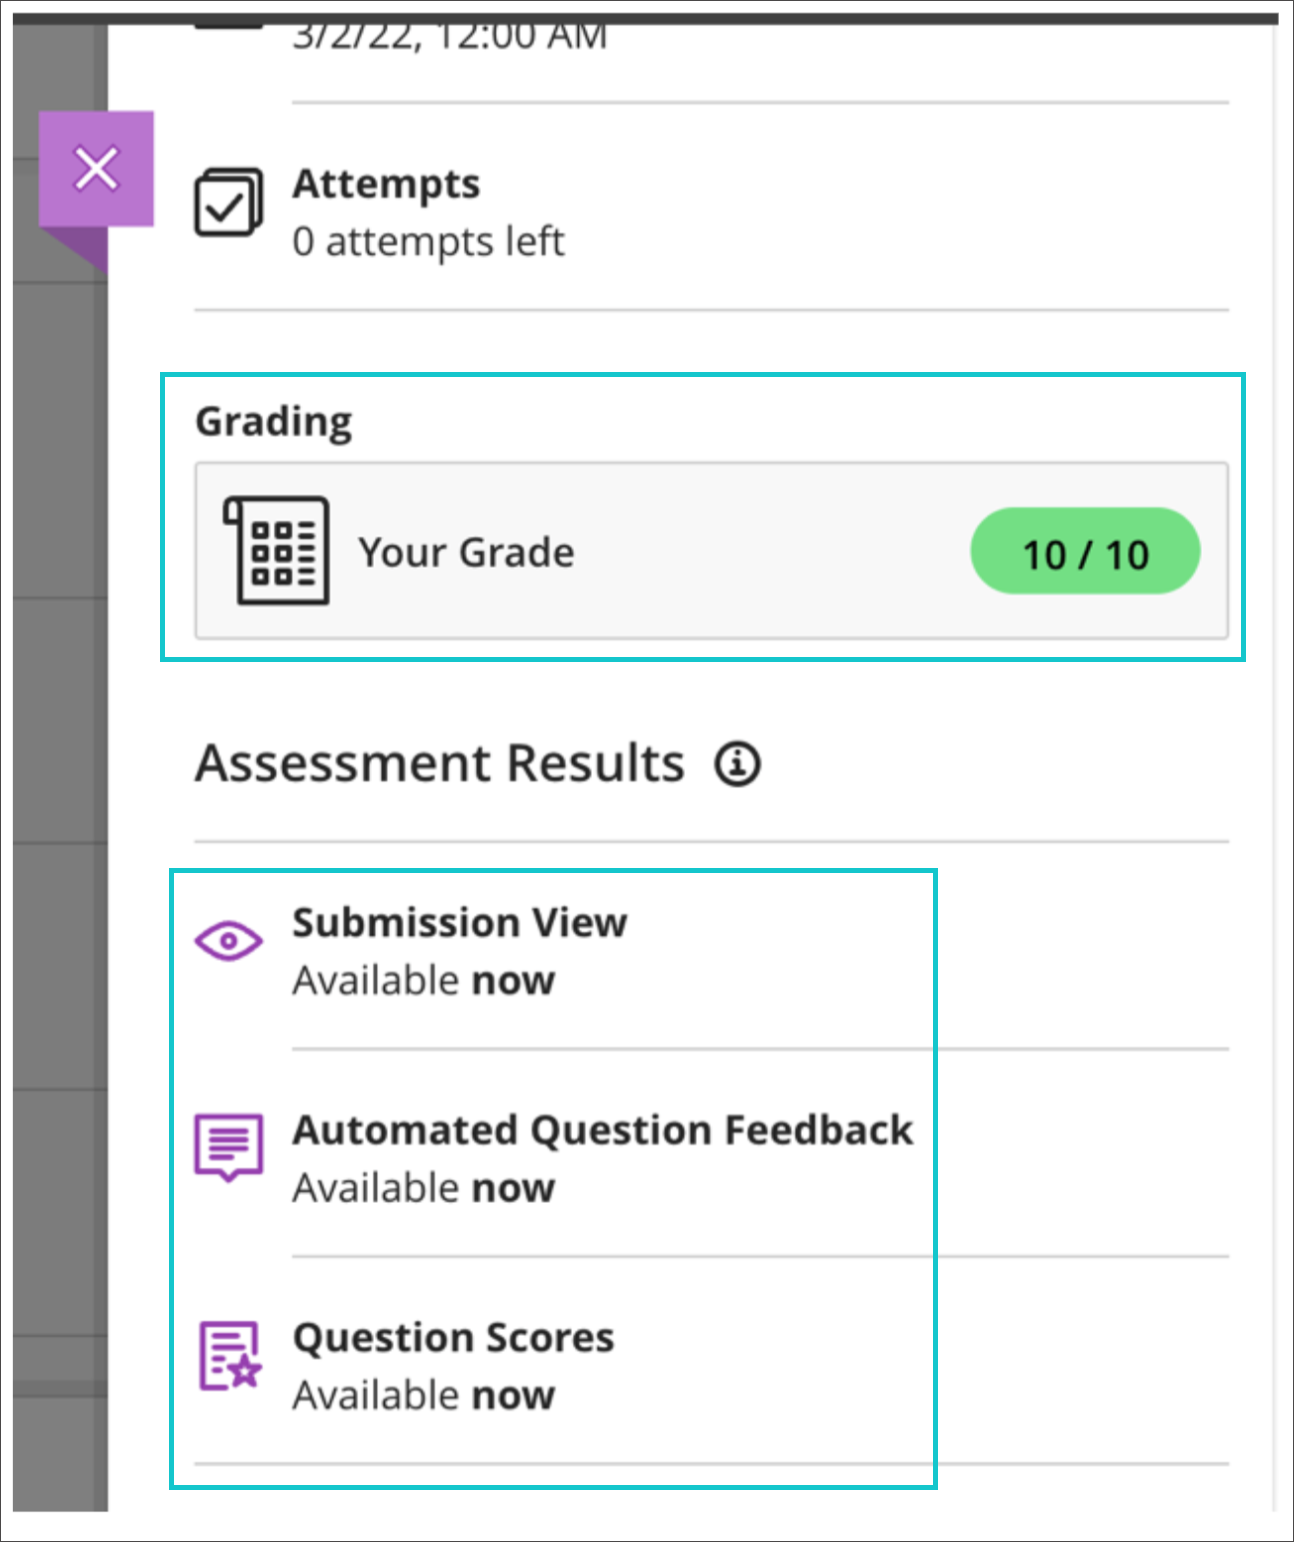Image resolution: width=1294 pixels, height=1542 pixels.
Task: Click the Automated Question Feedback speech bubble icon
Action: (228, 1148)
